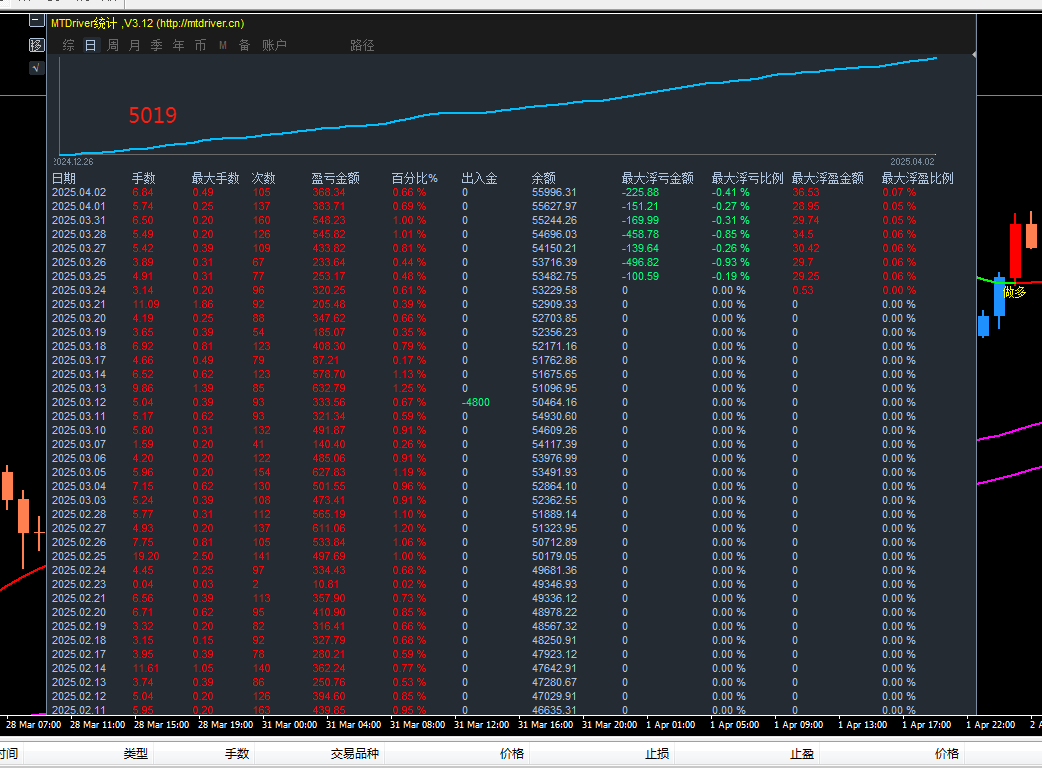Image resolution: width=1042 pixels, height=768 pixels.
Task: Select the 日 daily tab
Action: click(x=90, y=45)
